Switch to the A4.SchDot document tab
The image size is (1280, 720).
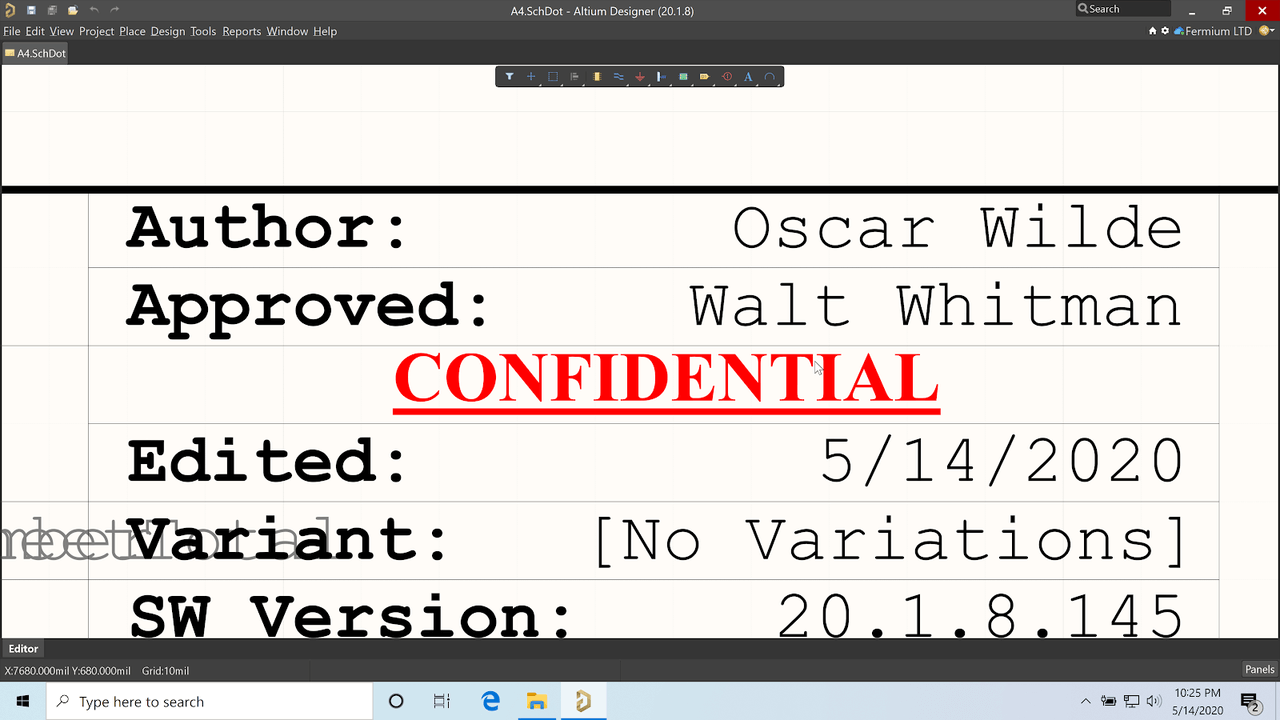click(x=35, y=53)
